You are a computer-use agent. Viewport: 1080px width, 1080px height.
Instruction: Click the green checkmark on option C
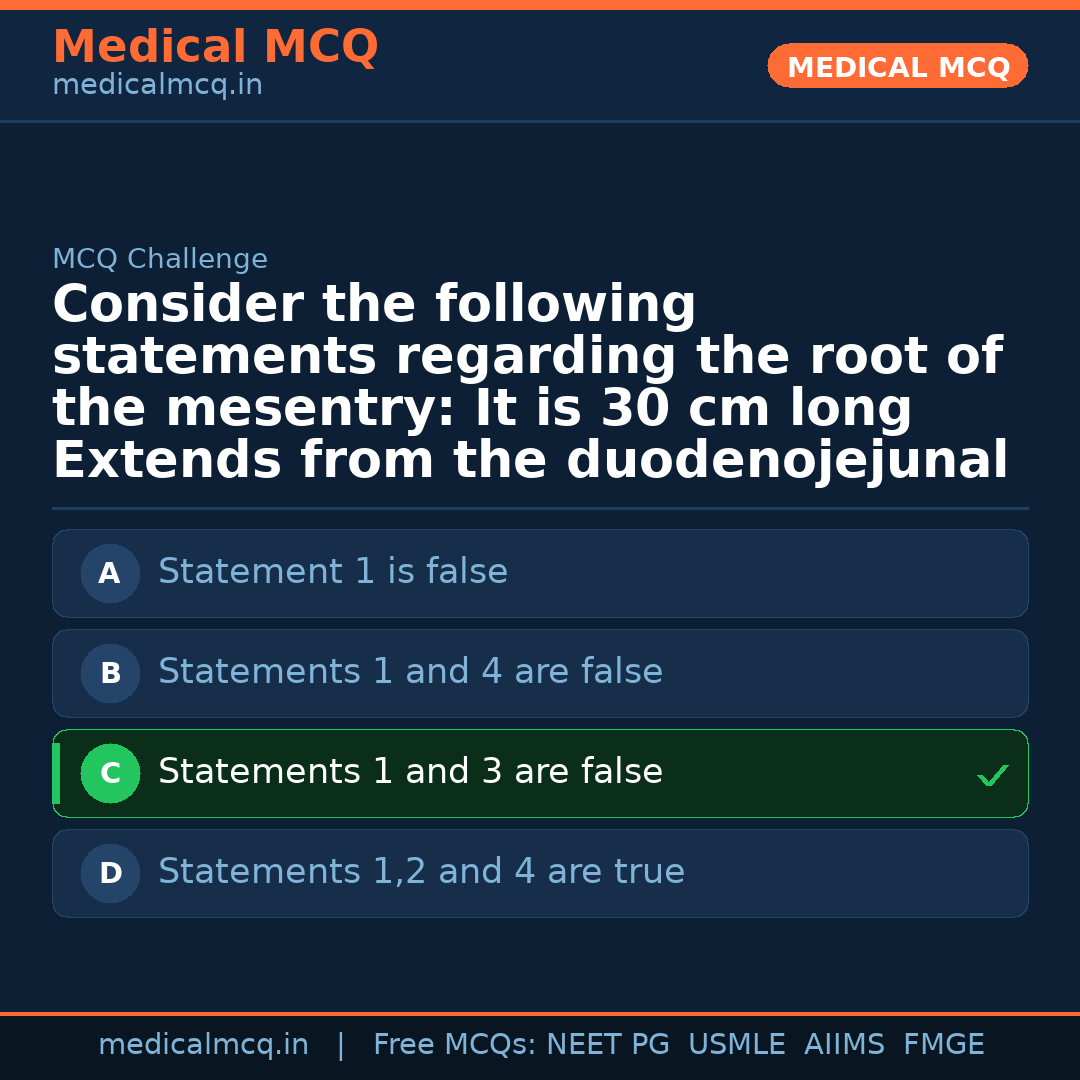[992, 774]
